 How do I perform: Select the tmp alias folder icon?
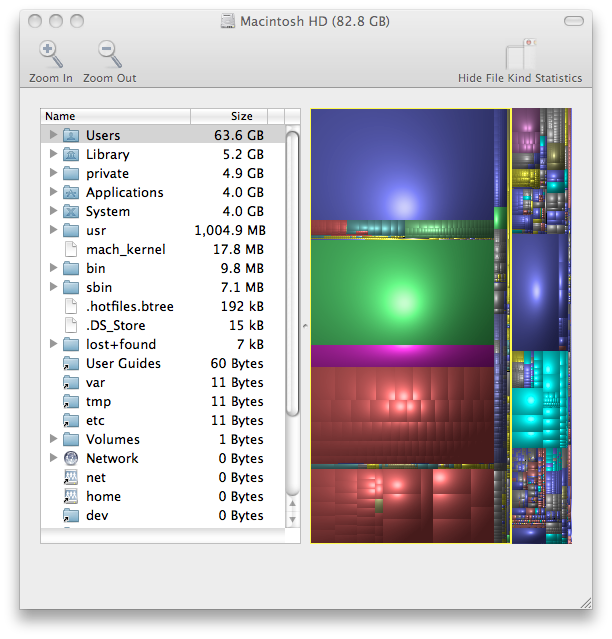pyautogui.click(x=71, y=401)
